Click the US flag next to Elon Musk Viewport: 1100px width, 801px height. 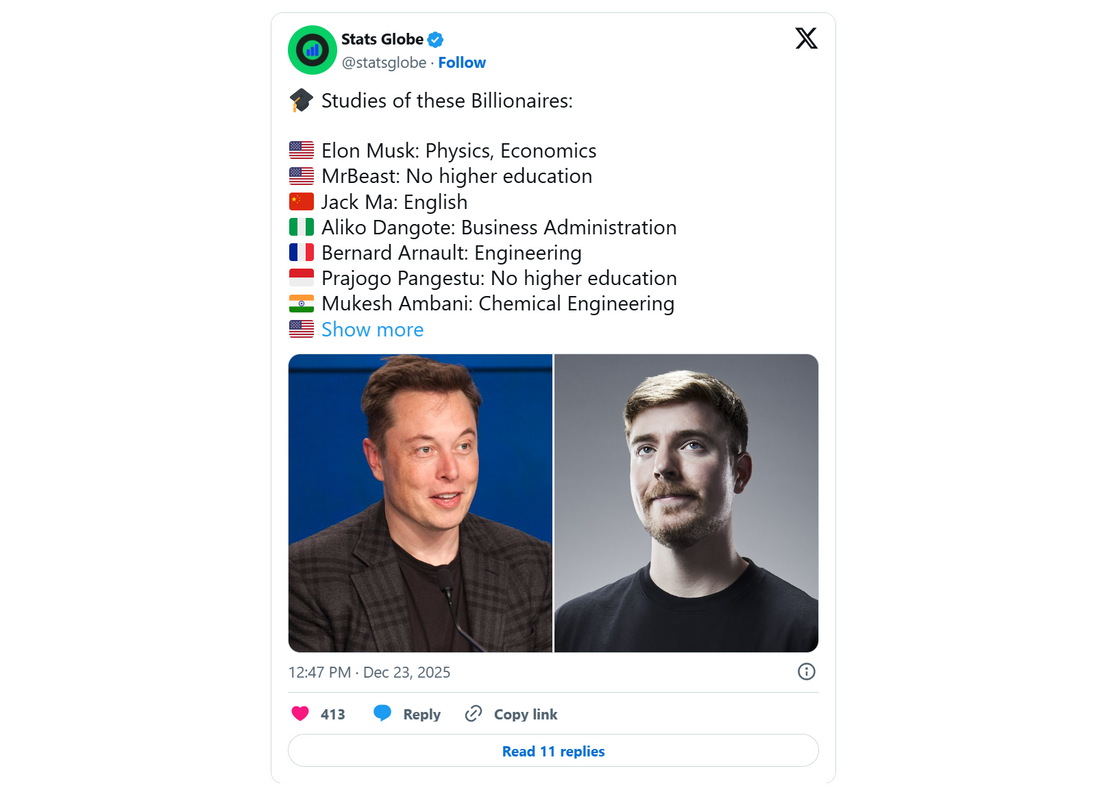301,150
